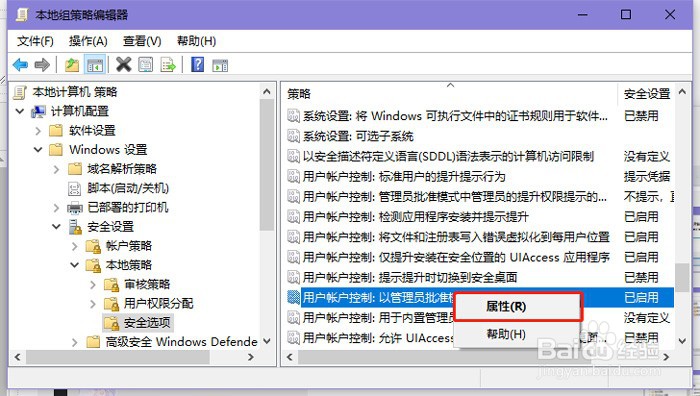Expand the 用户权限分配 node
This screenshot has height=396, width=700.
click(93, 304)
